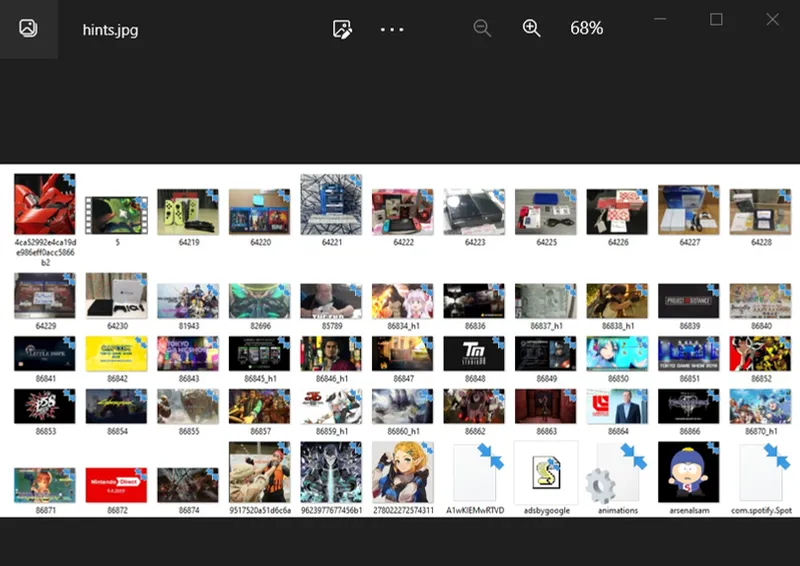Select thumbnail 86857
Image resolution: width=800 pixels, height=566 pixels.
[259, 406]
